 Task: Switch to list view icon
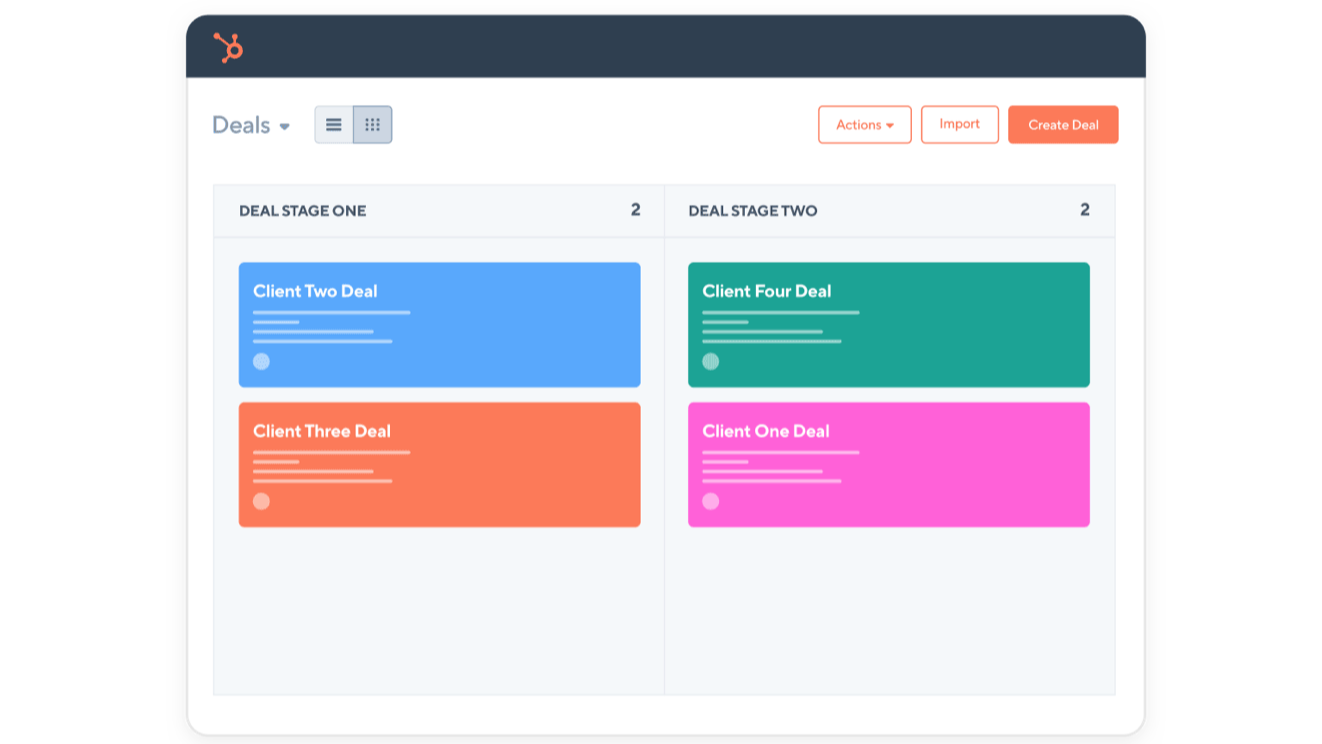(x=333, y=124)
